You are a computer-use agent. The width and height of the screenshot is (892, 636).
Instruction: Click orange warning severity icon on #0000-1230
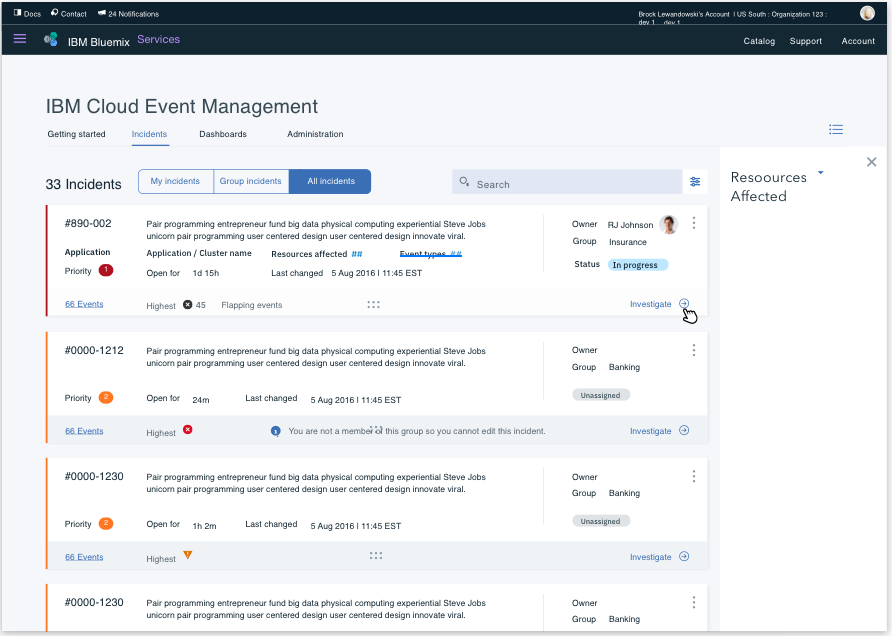[x=188, y=555]
